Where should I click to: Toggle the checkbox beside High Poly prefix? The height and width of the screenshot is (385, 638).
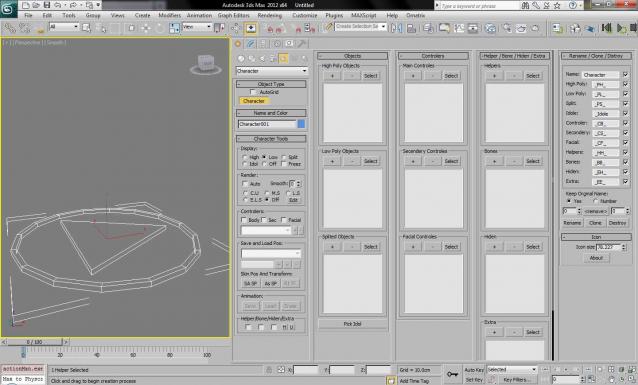pos(625,84)
